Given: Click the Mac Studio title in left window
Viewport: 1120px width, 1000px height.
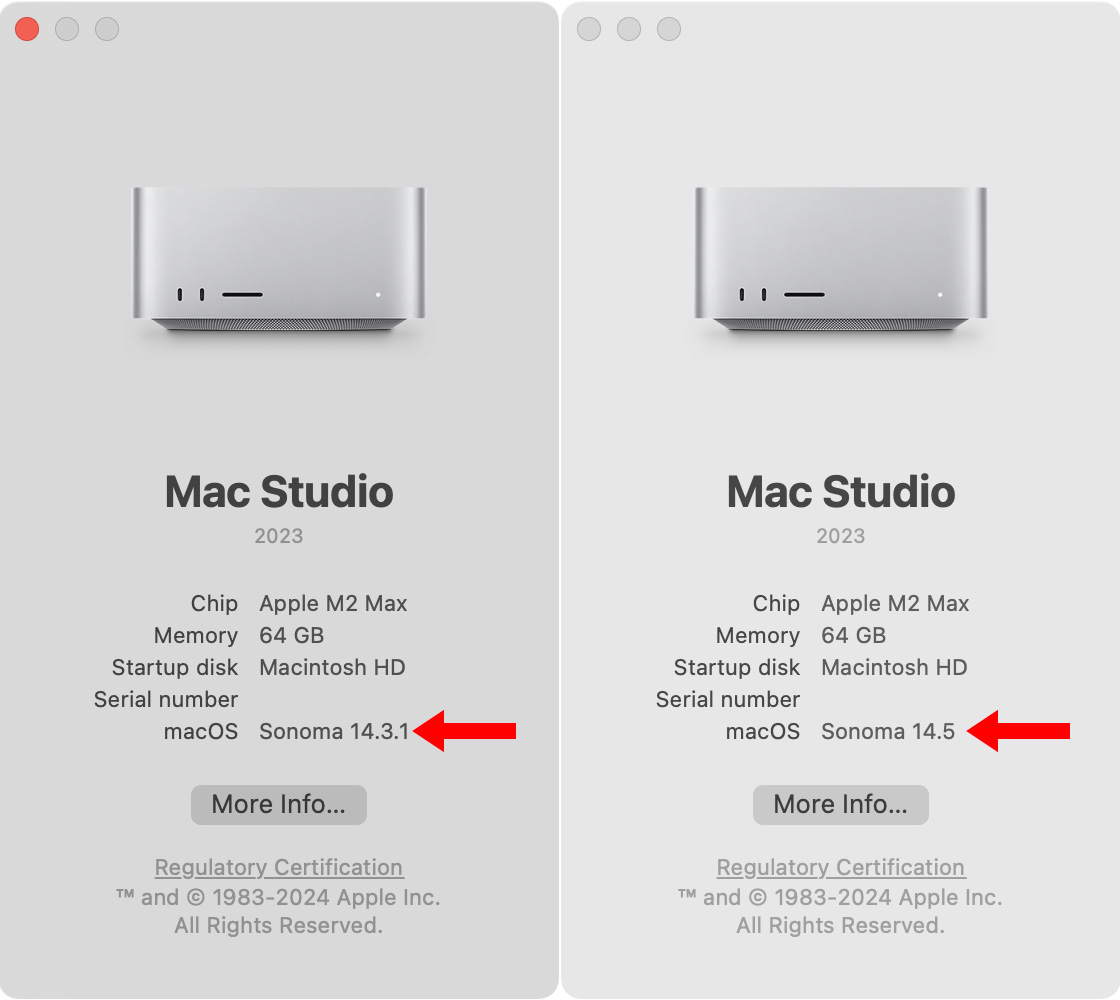Looking at the screenshot, I should [279, 492].
